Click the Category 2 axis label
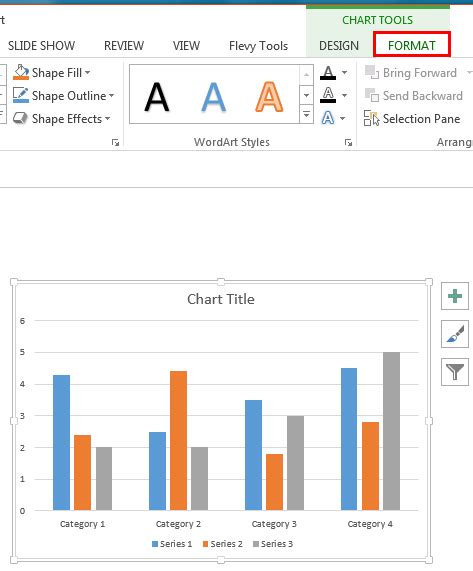The width and height of the screenshot is (473, 571). point(178,524)
